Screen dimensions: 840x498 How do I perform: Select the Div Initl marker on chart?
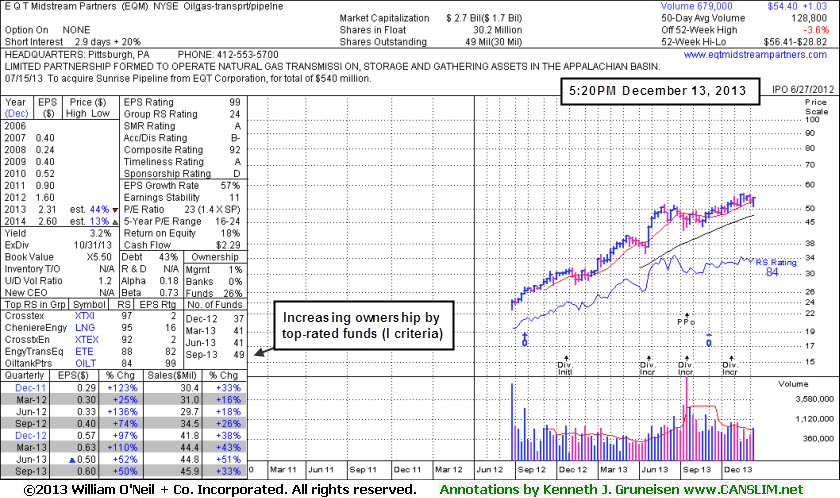pos(565,368)
